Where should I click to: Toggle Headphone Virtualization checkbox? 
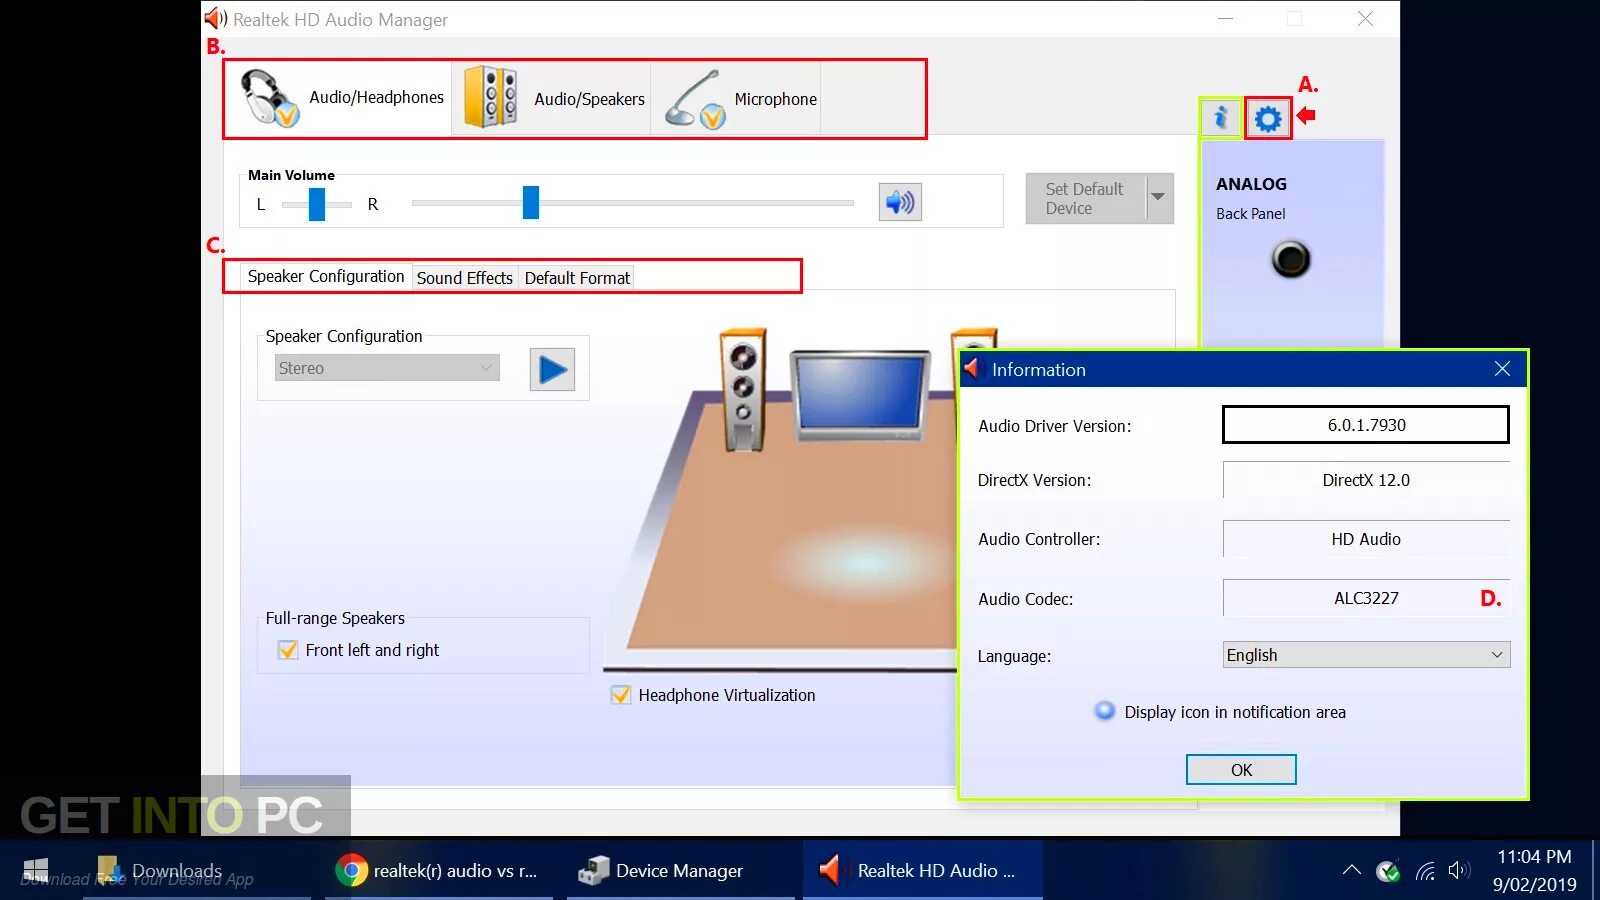click(621, 695)
